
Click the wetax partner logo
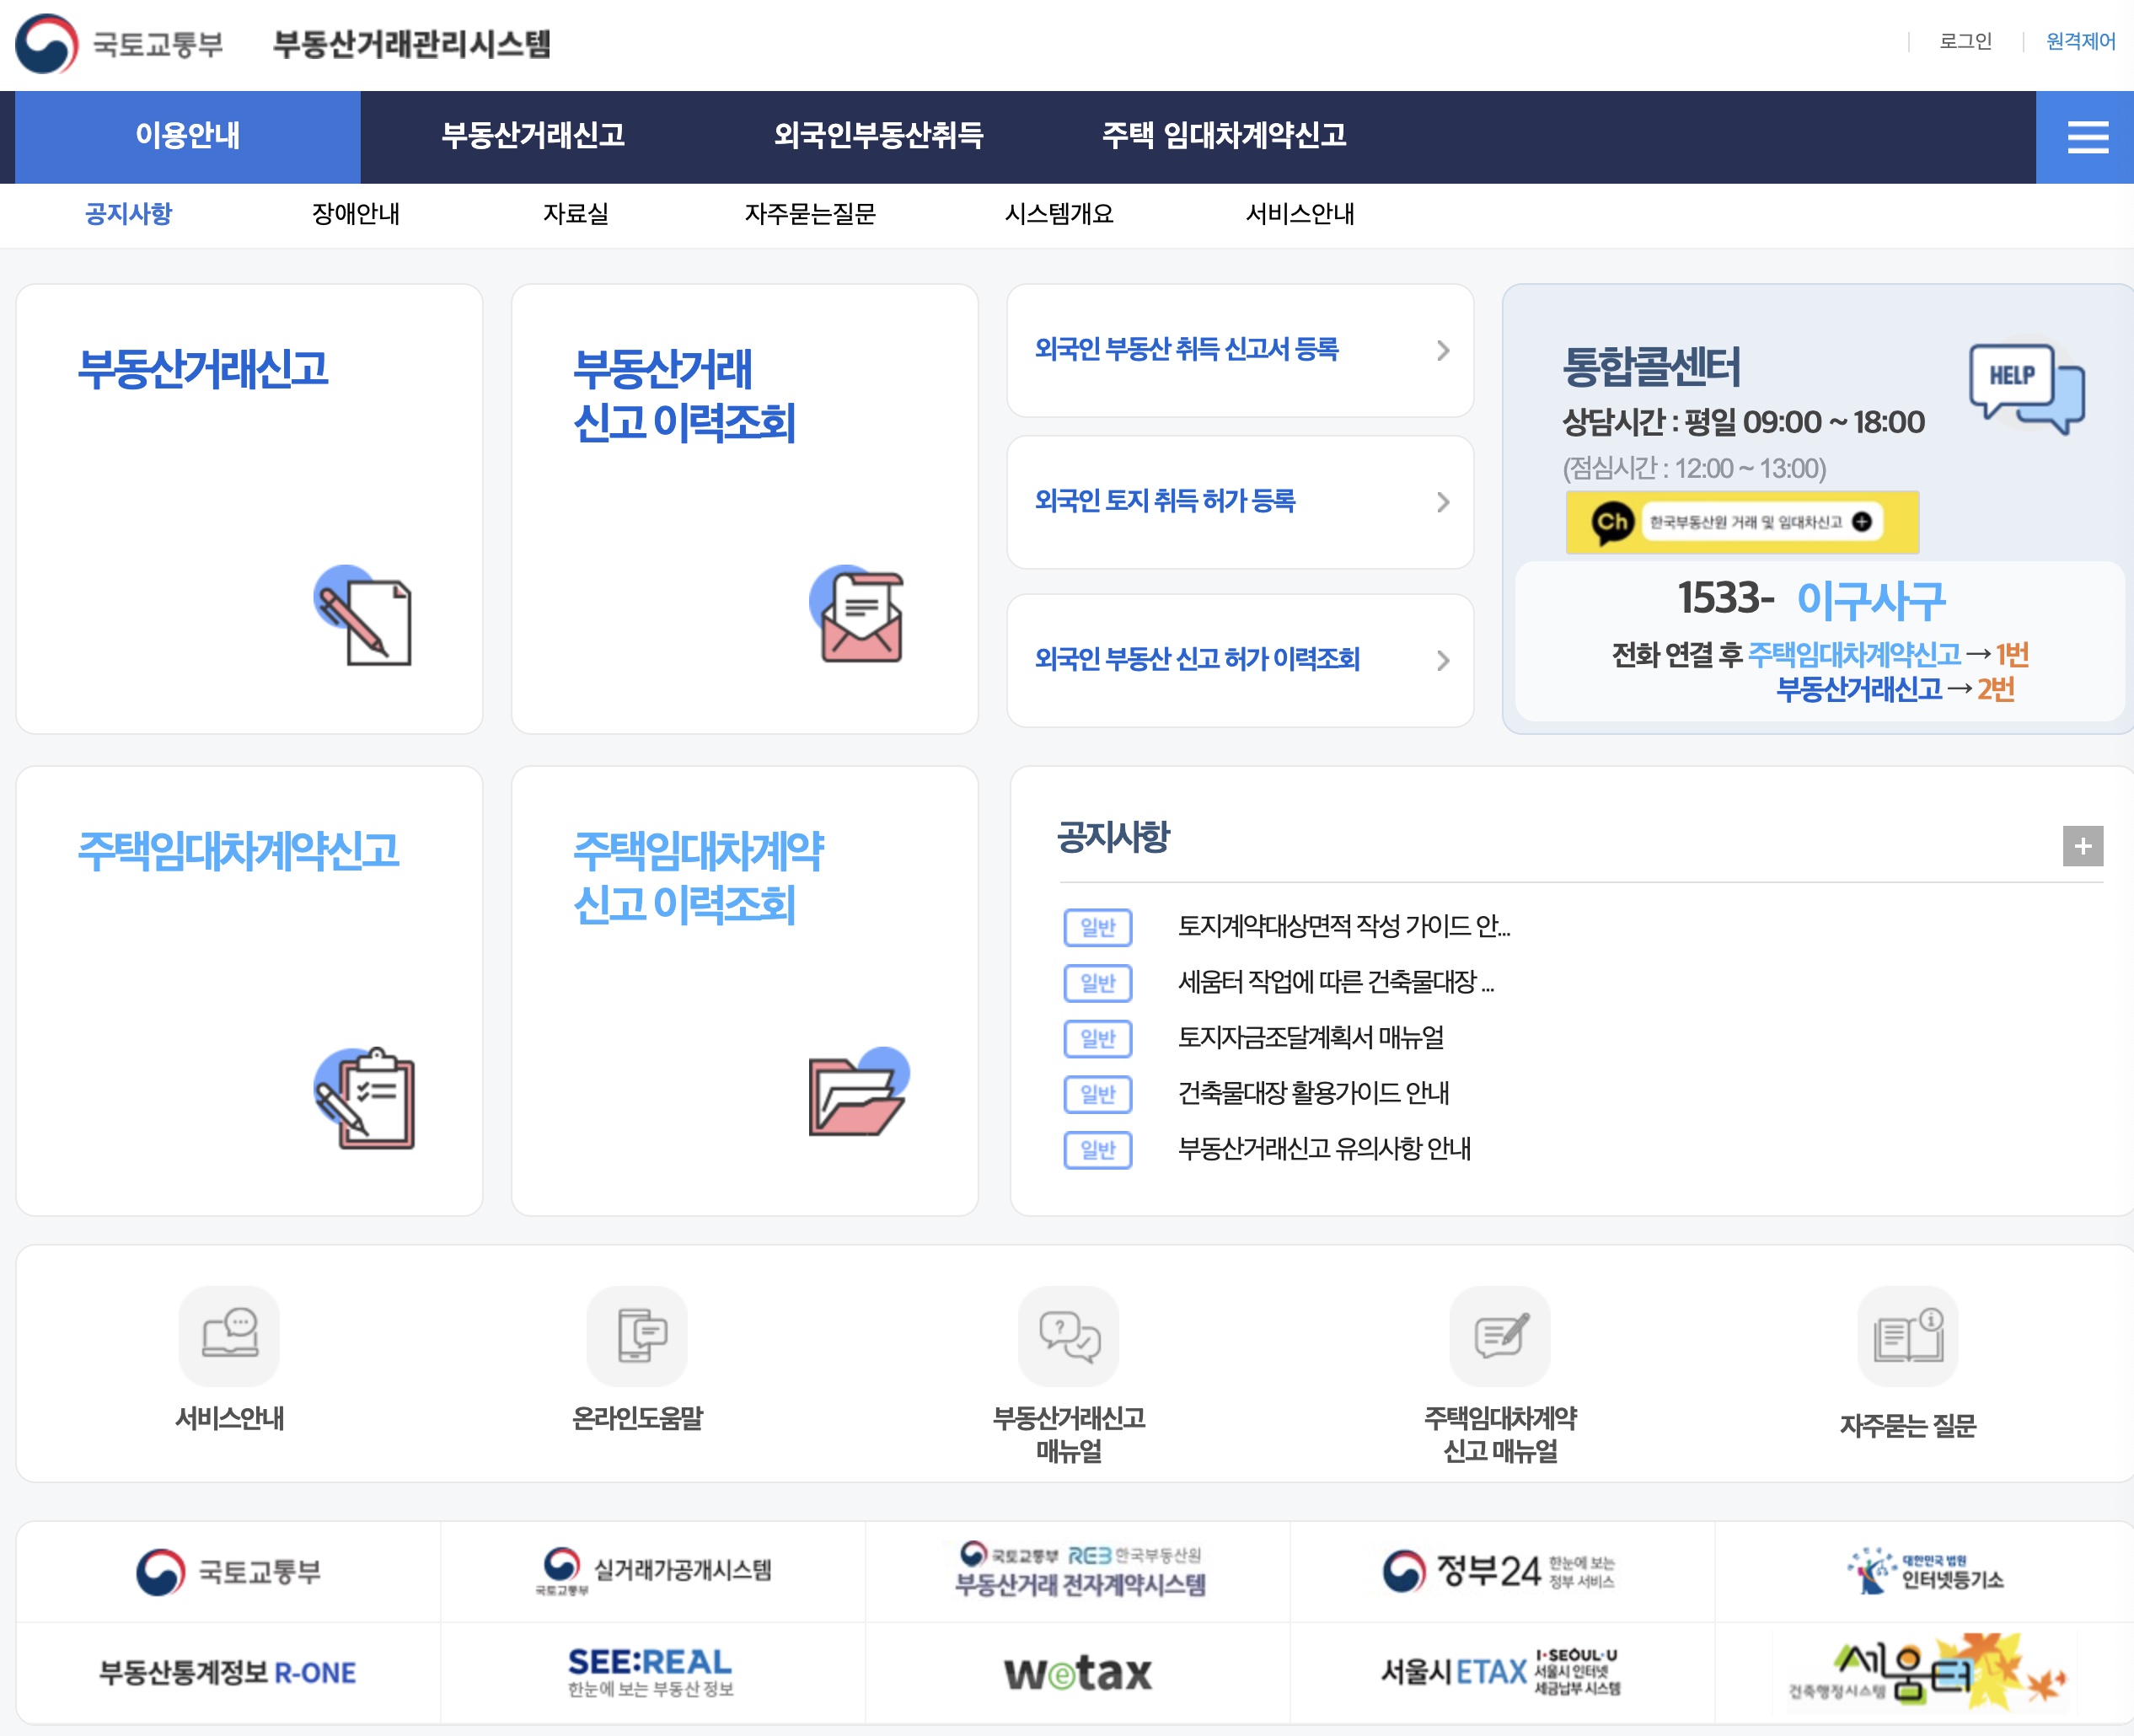[1077, 1673]
